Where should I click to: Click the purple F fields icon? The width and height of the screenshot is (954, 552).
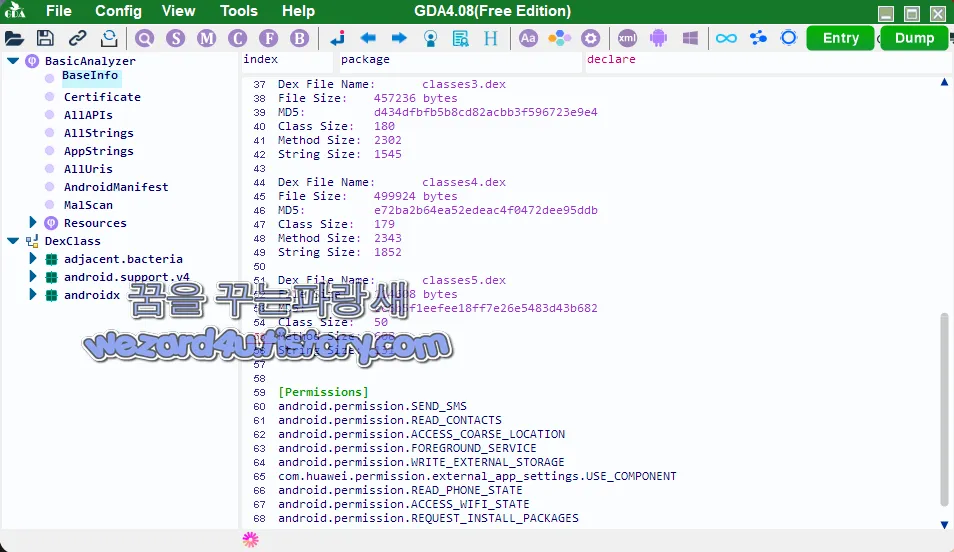pyautogui.click(x=268, y=38)
